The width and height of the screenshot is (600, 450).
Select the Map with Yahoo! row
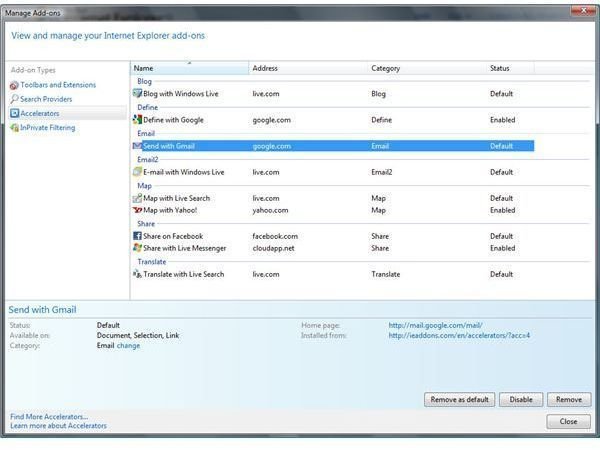[333, 210]
